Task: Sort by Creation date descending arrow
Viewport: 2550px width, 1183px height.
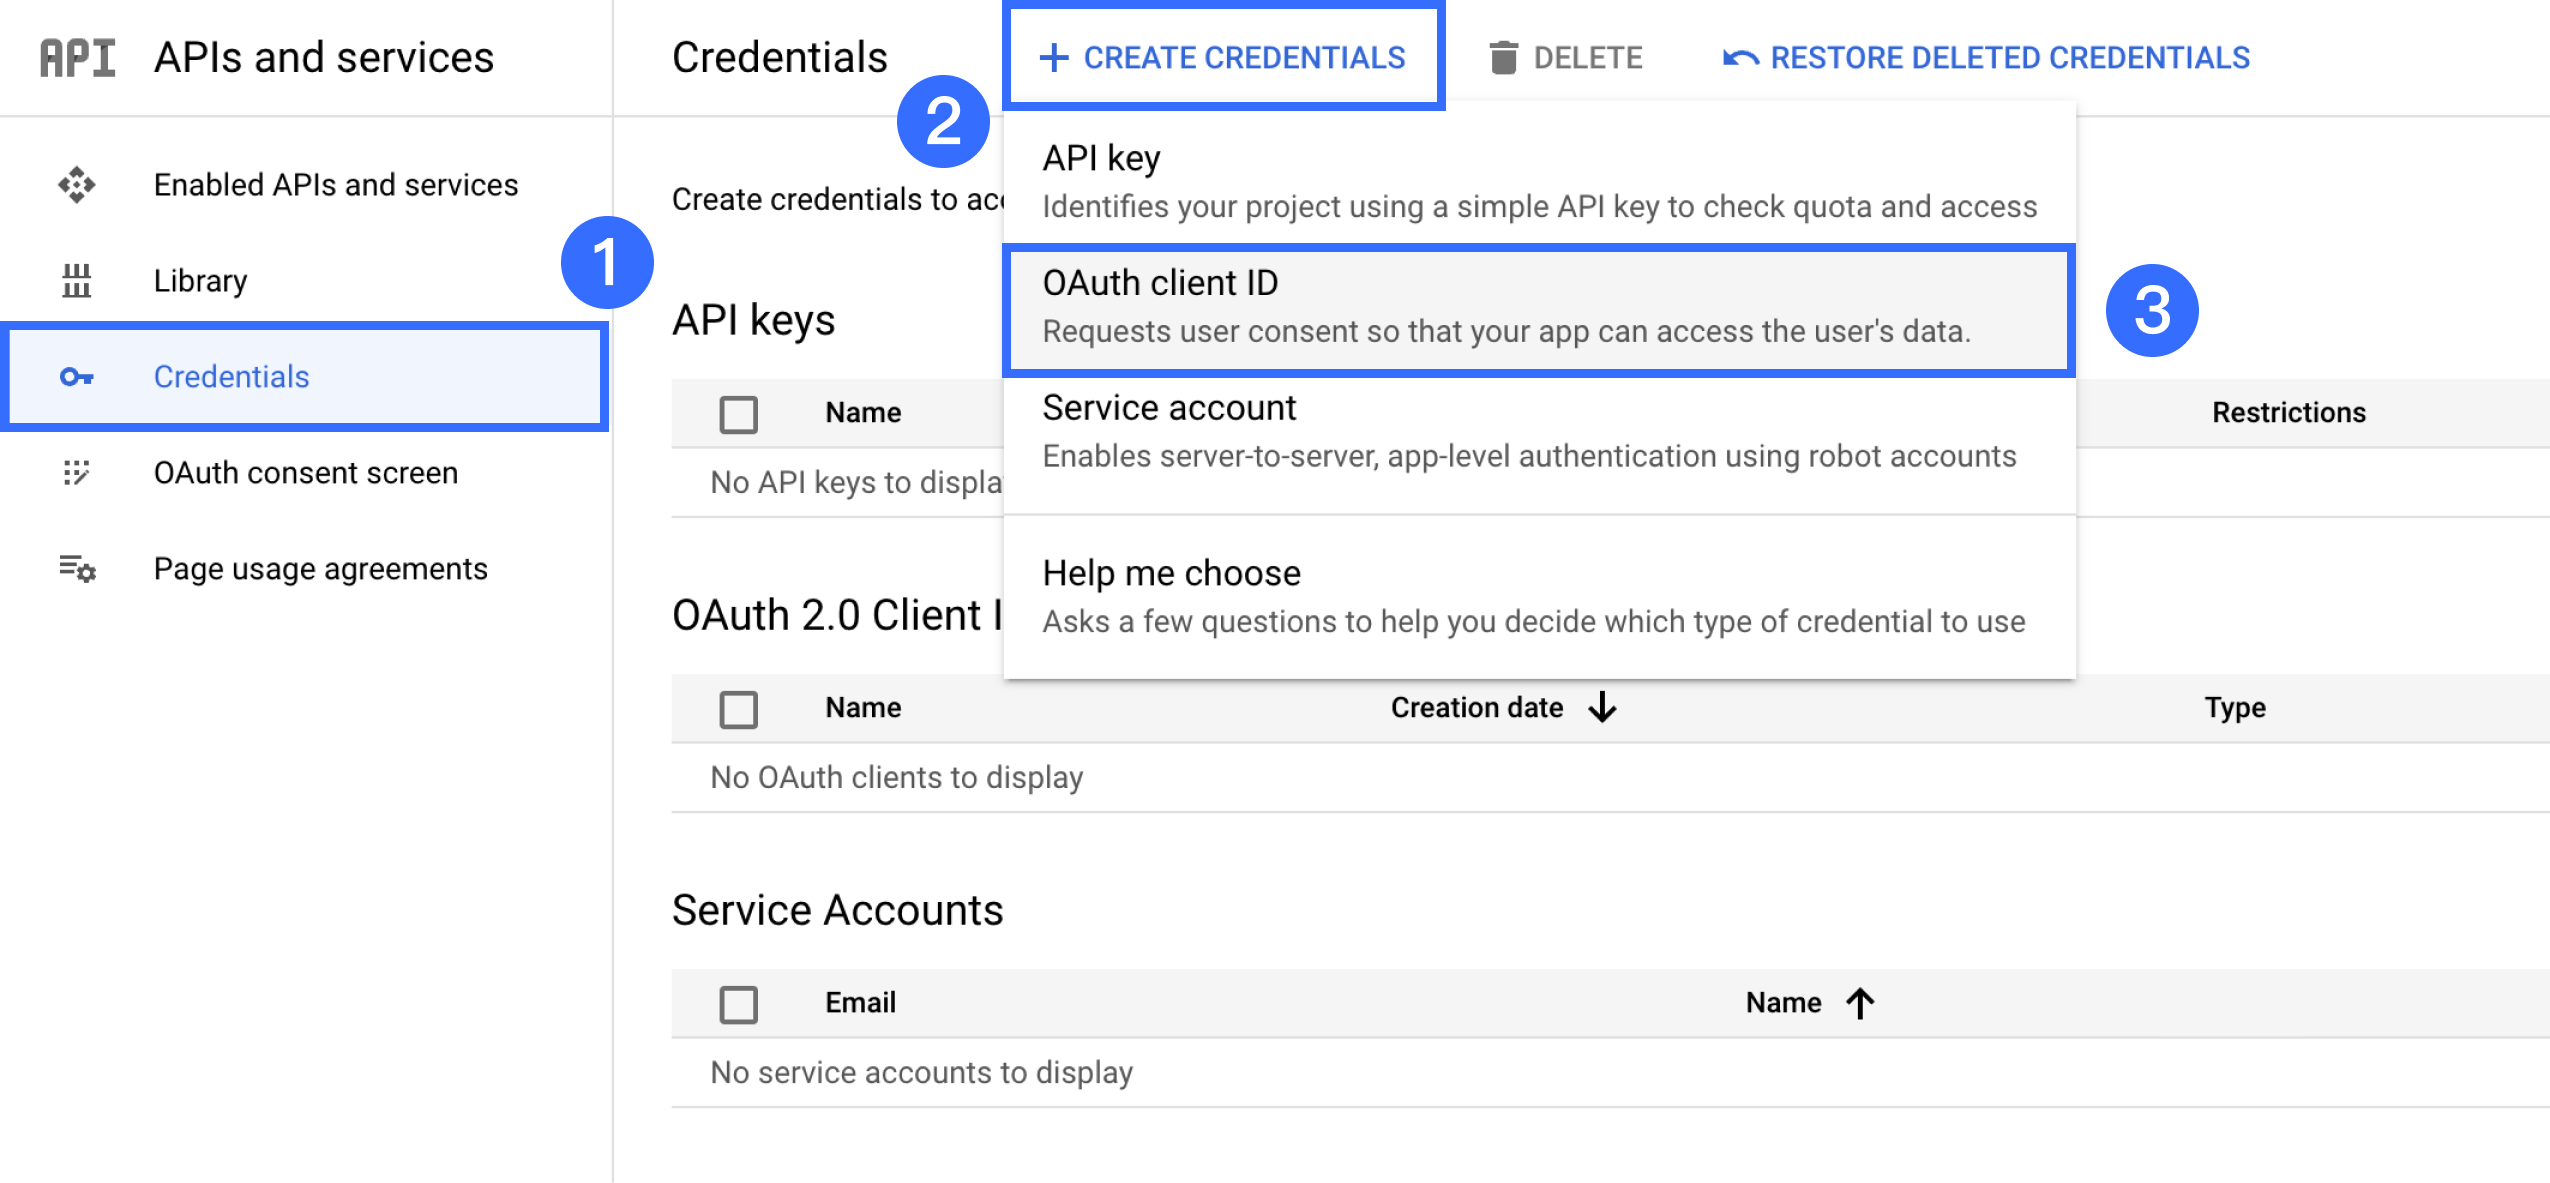Action: pos(1602,708)
